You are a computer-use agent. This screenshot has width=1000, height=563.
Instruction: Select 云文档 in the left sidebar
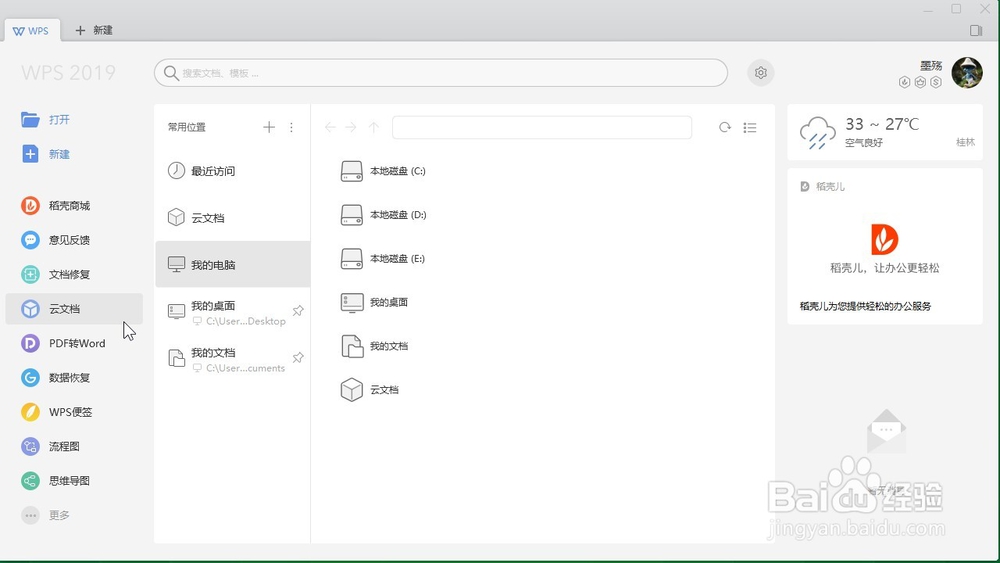pos(74,309)
